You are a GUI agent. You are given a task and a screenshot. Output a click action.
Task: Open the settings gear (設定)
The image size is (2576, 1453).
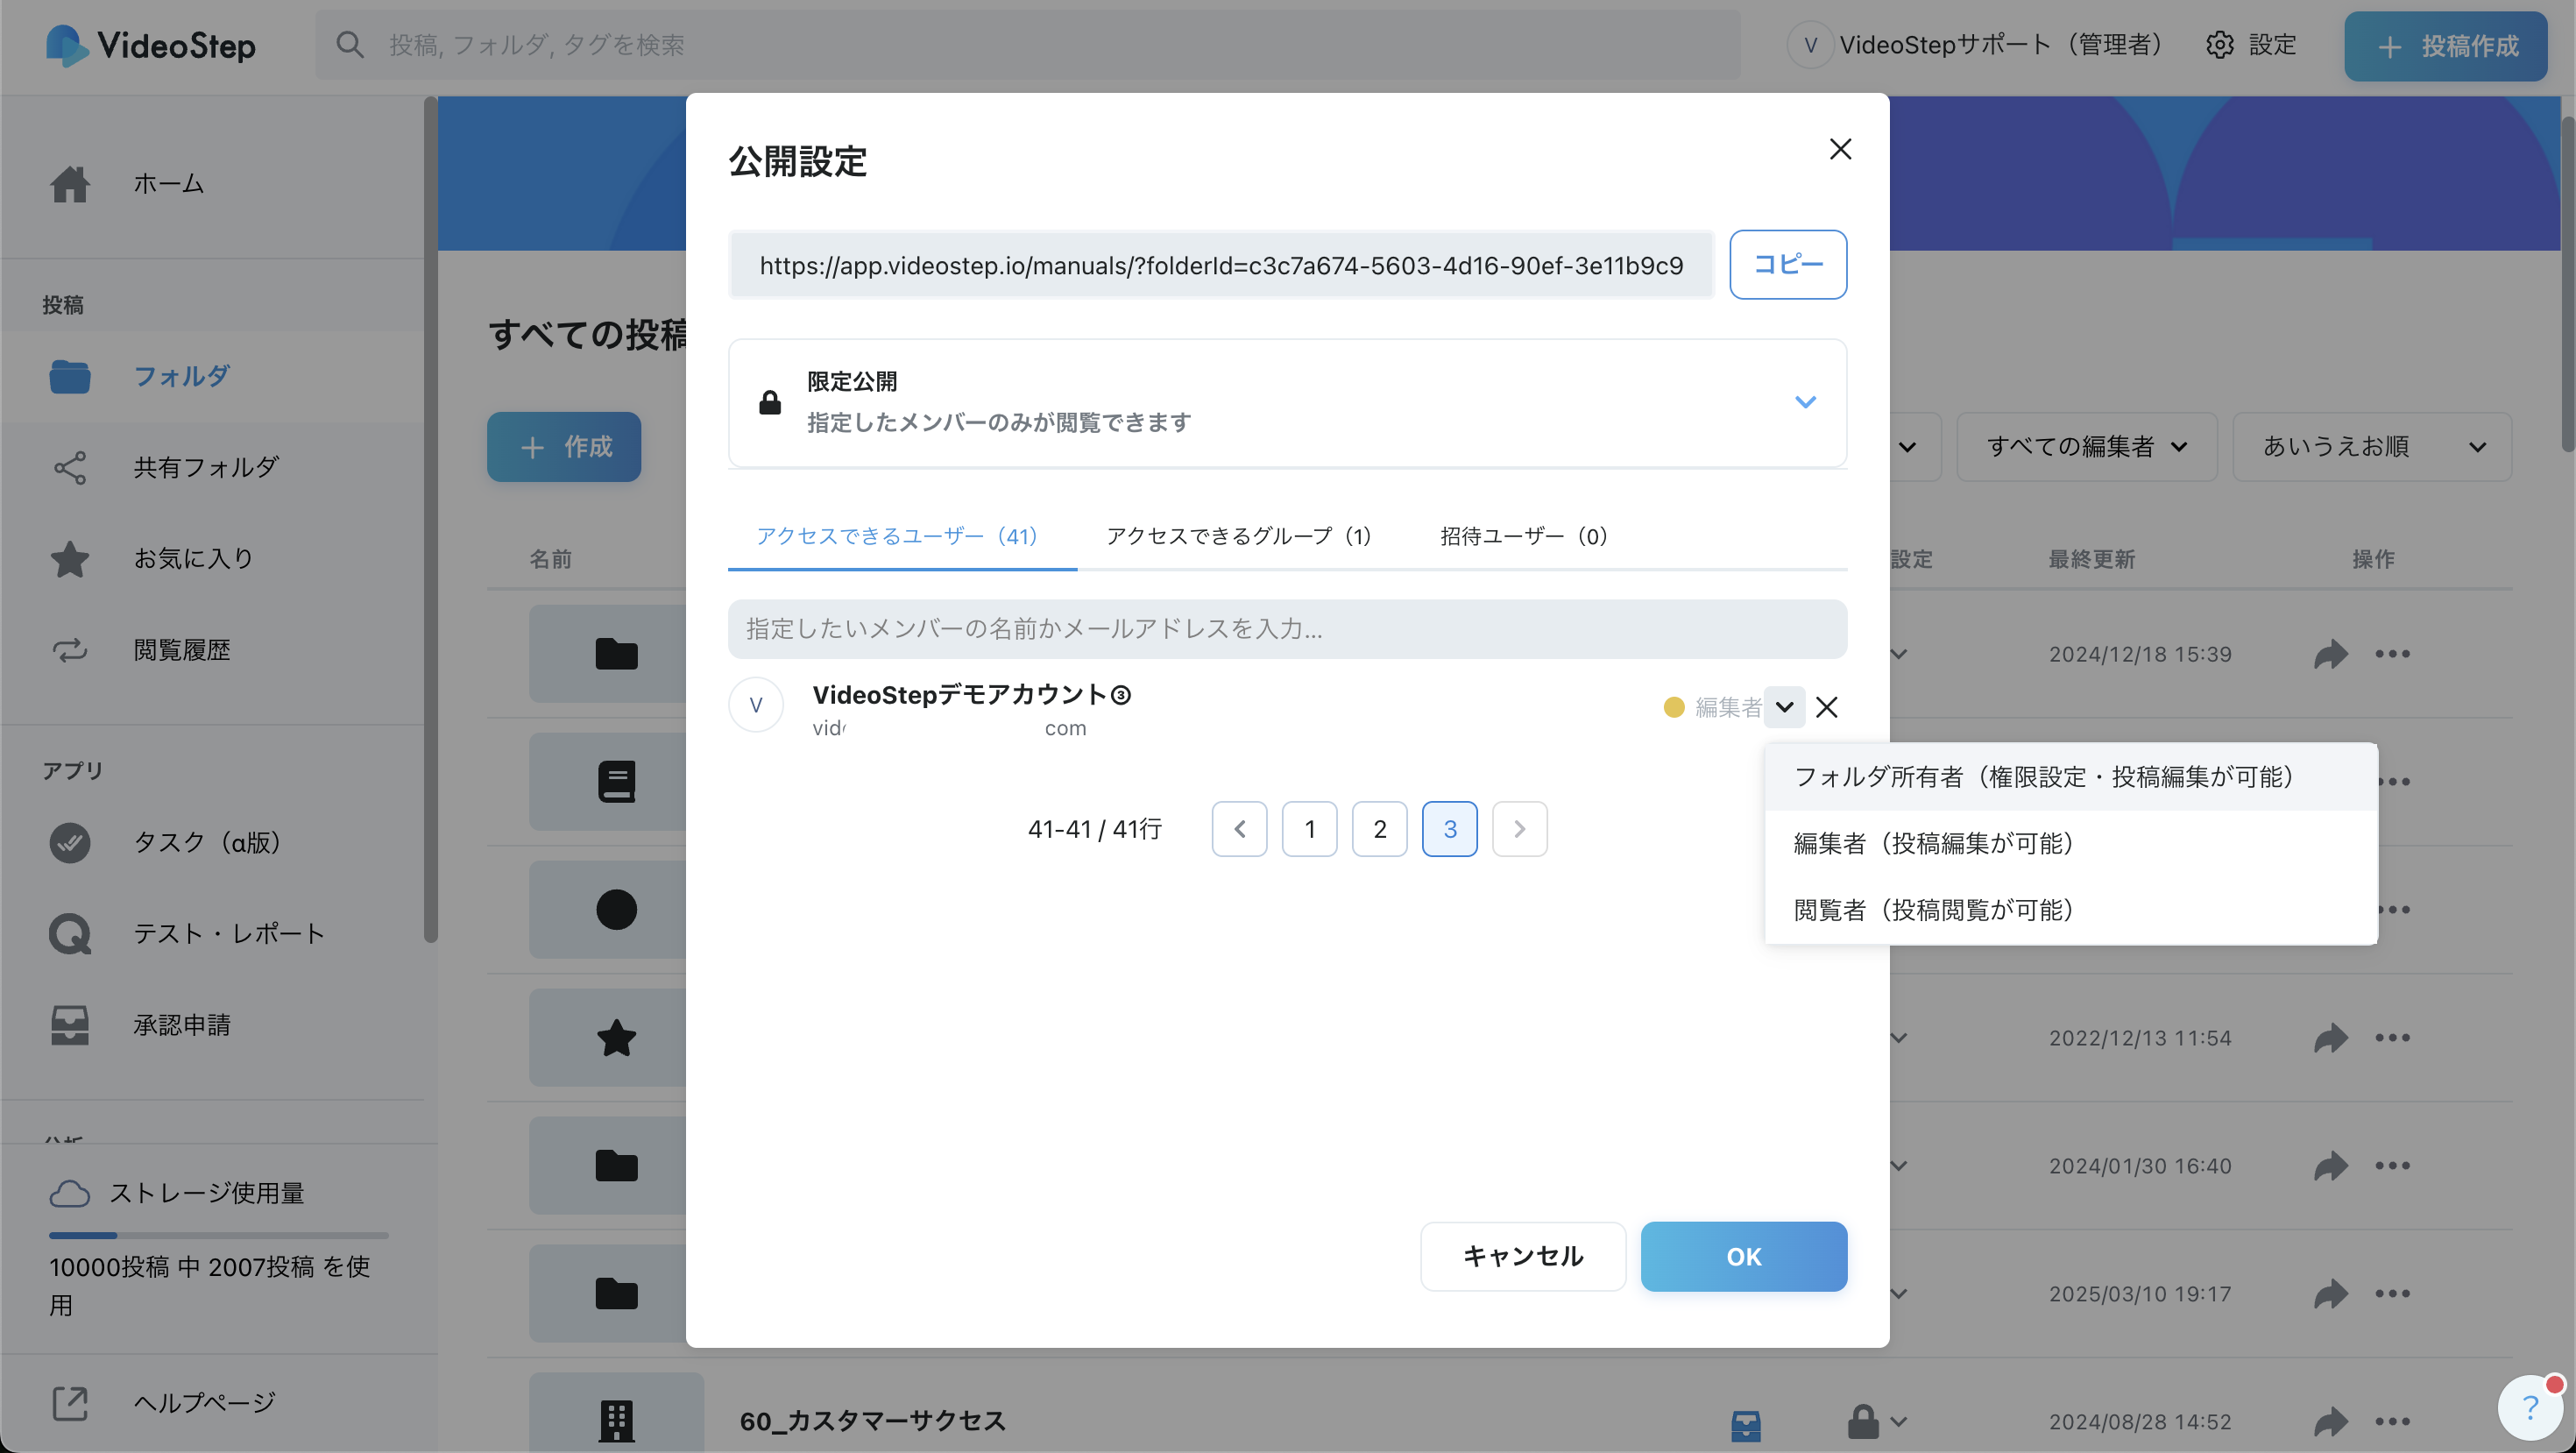pos(2220,45)
